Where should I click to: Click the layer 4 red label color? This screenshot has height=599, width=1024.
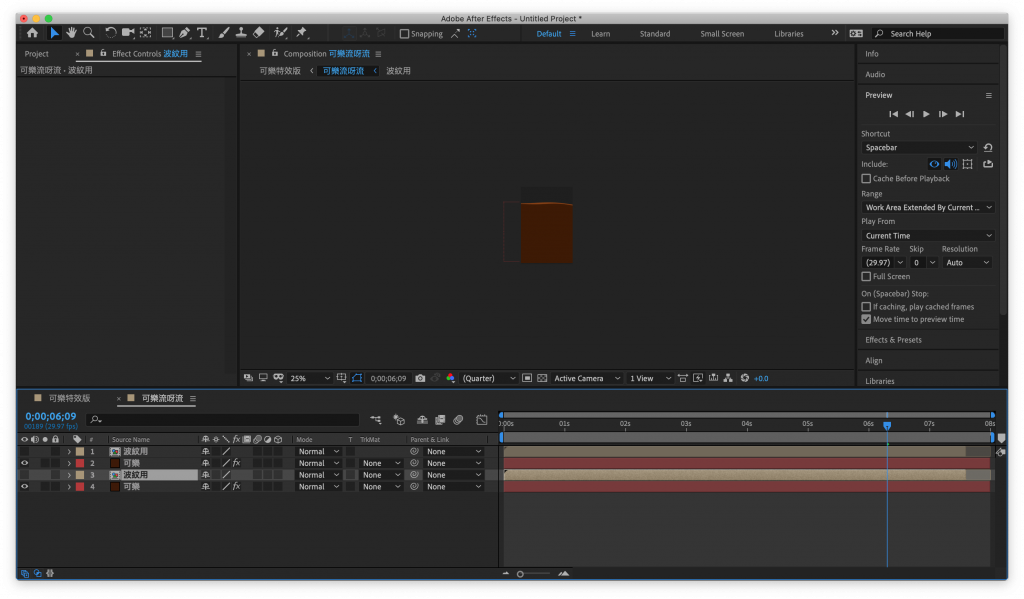pos(80,487)
